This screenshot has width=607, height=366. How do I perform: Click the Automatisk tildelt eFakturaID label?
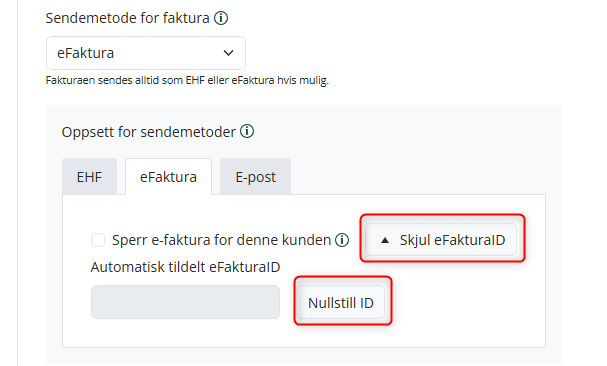tap(185, 267)
